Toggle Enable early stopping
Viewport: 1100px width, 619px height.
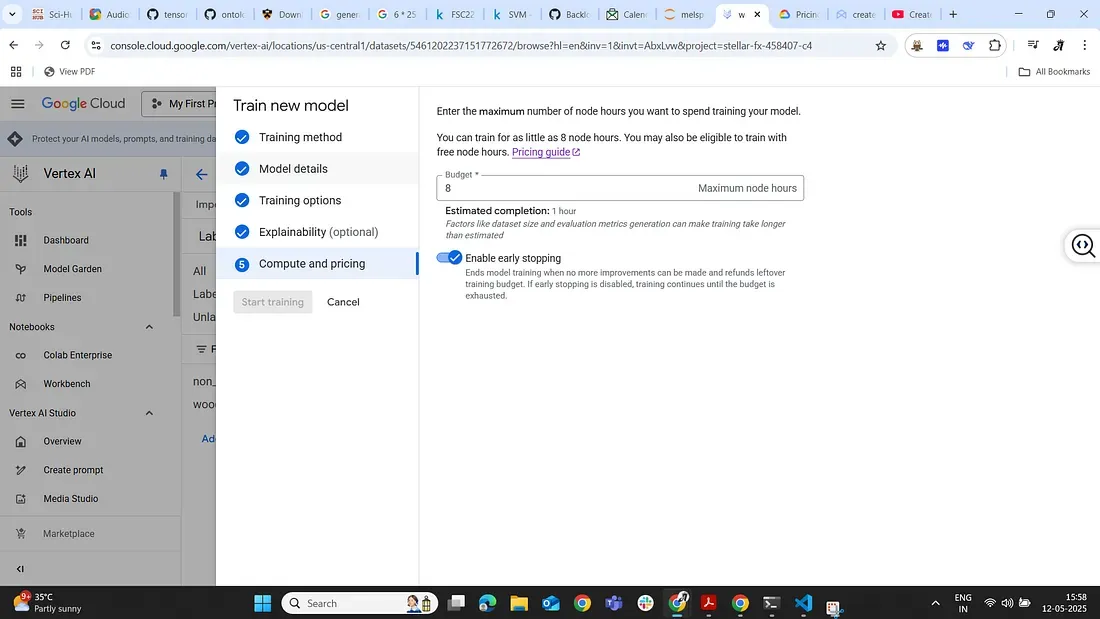point(449,257)
